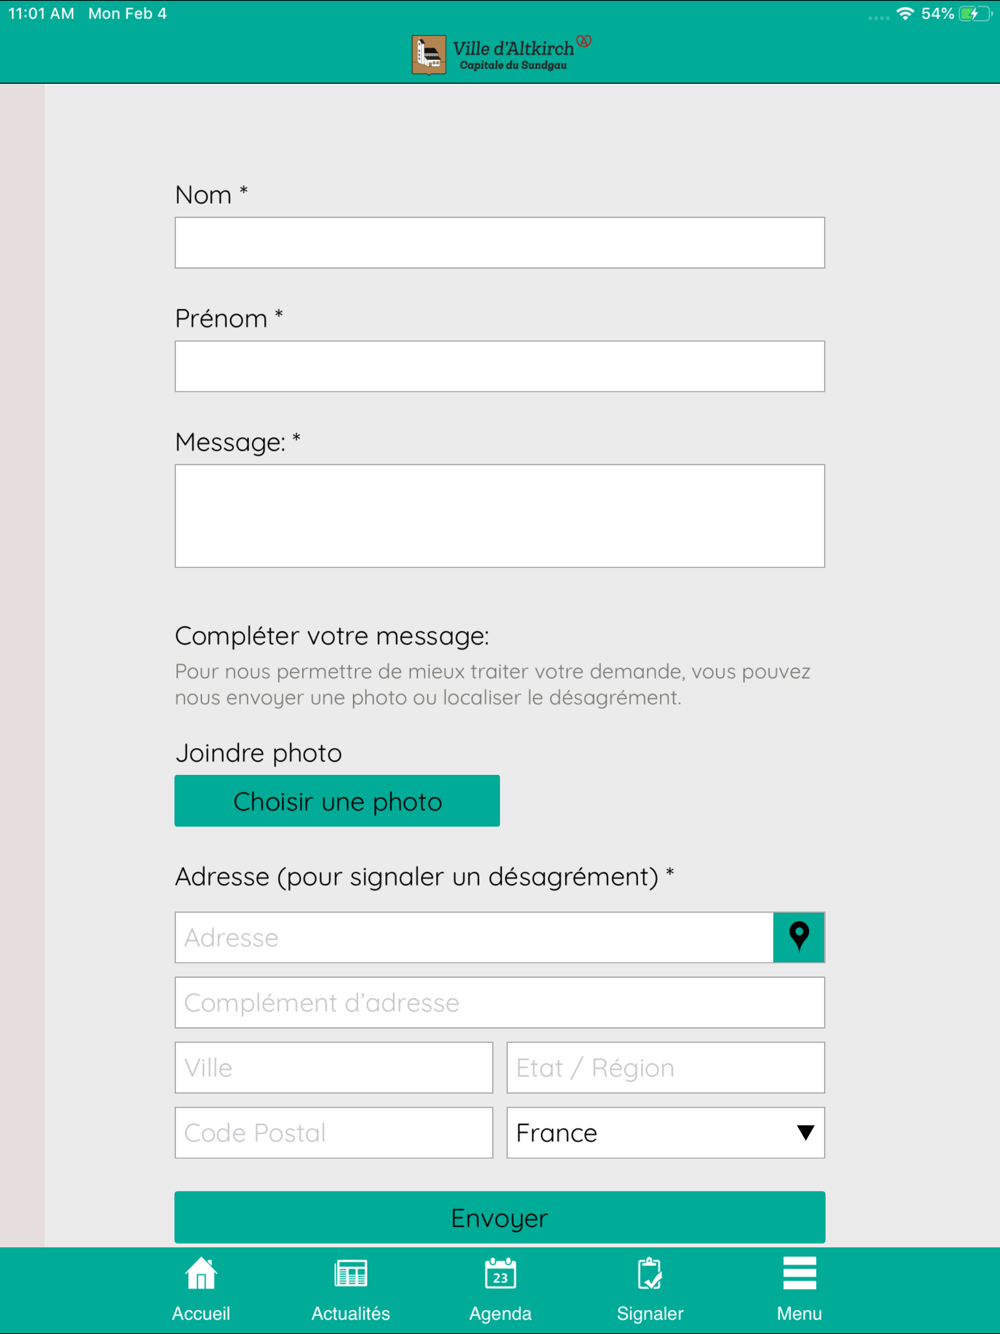This screenshot has width=1000, height=1334.
Task: Click the Ville input field
Action: [334, 1068]
